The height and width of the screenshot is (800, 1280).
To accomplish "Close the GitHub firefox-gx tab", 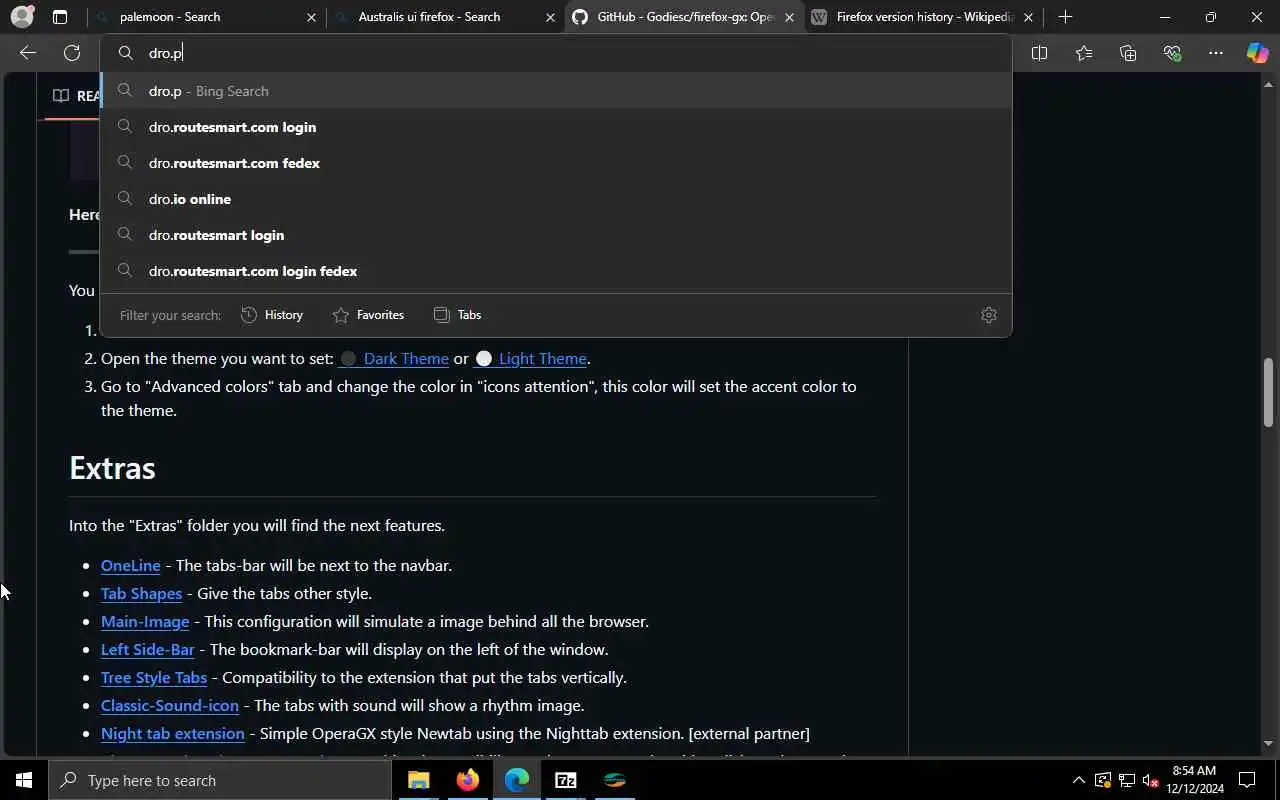I will pyautogui.click(x=789, y=17).
